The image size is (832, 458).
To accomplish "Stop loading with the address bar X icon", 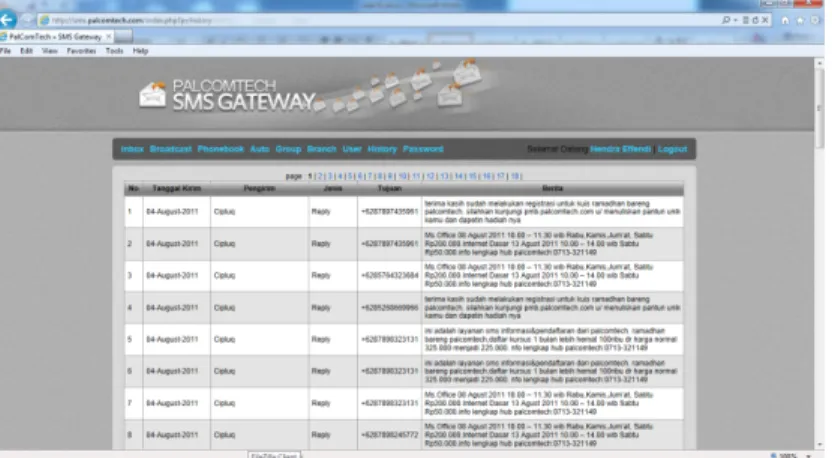I will (765, 20).
